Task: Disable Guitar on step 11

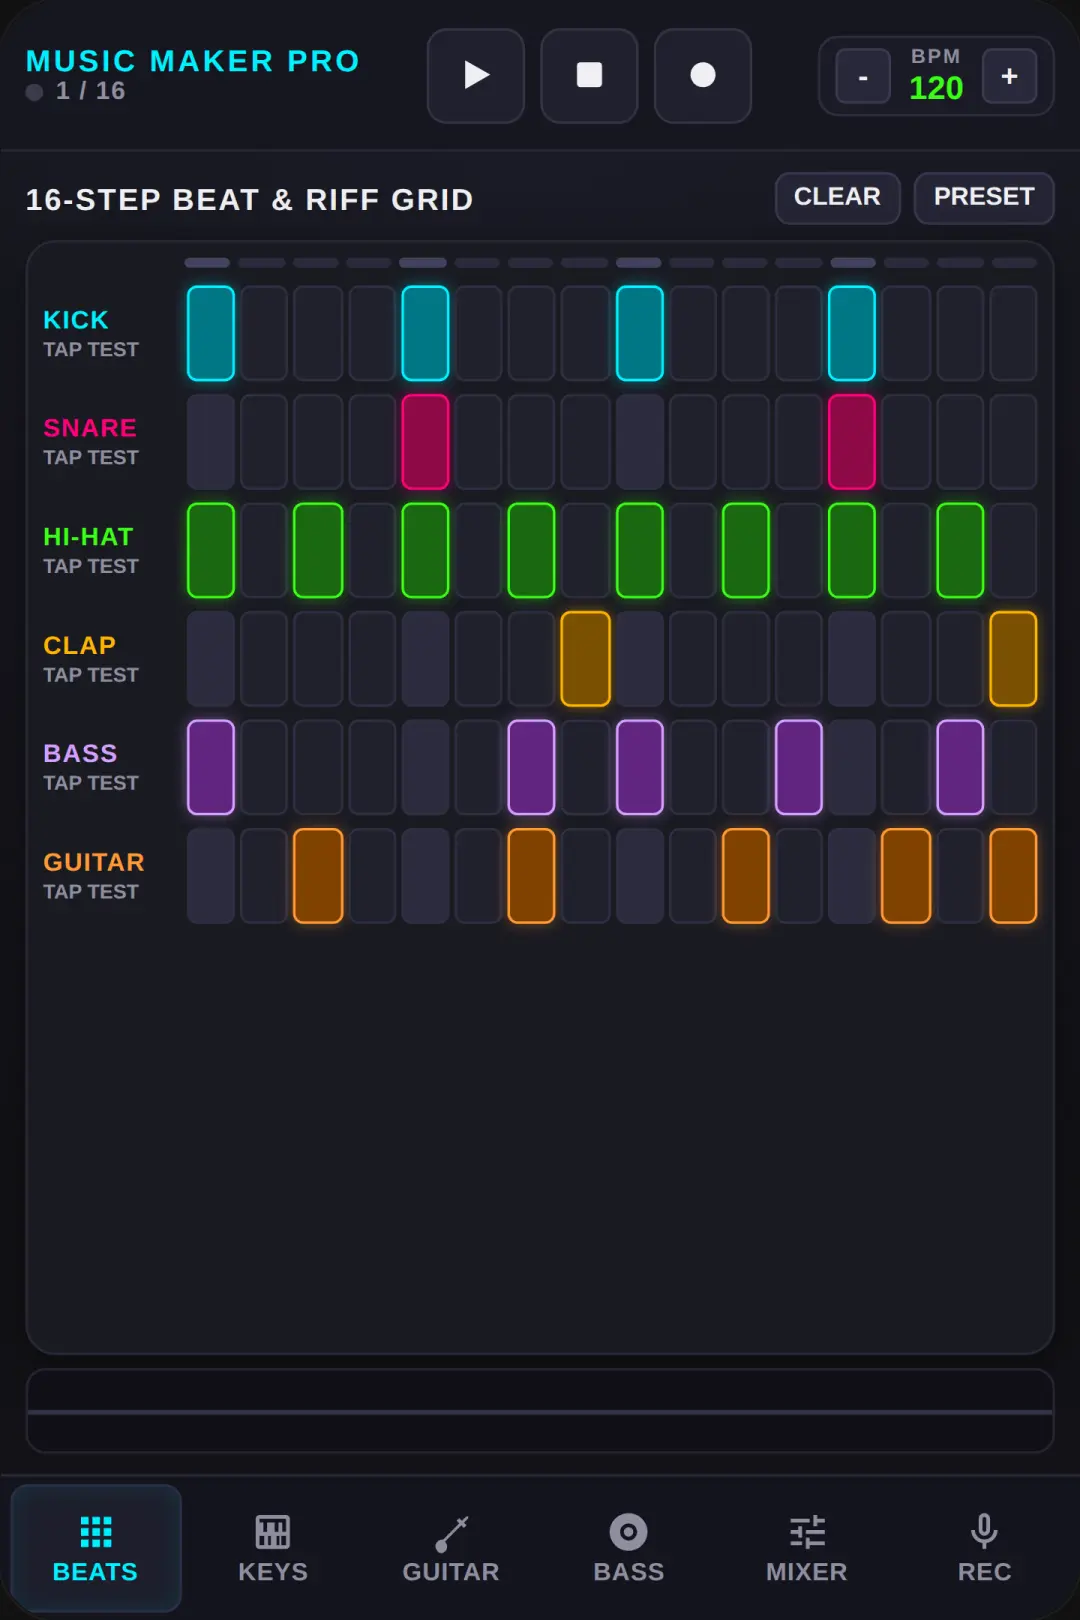Action: 746,876
